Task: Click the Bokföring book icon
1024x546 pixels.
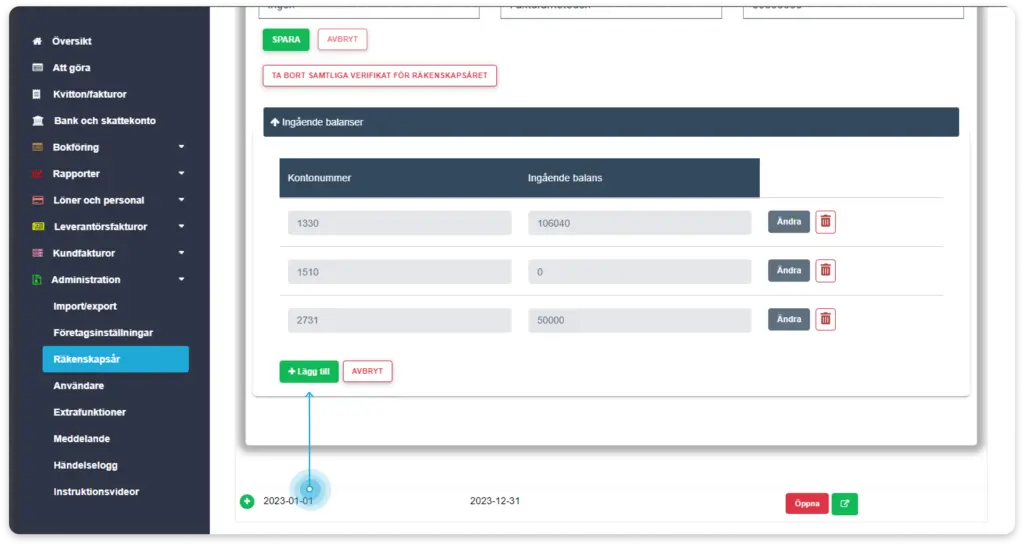Action: click(37, 147)
